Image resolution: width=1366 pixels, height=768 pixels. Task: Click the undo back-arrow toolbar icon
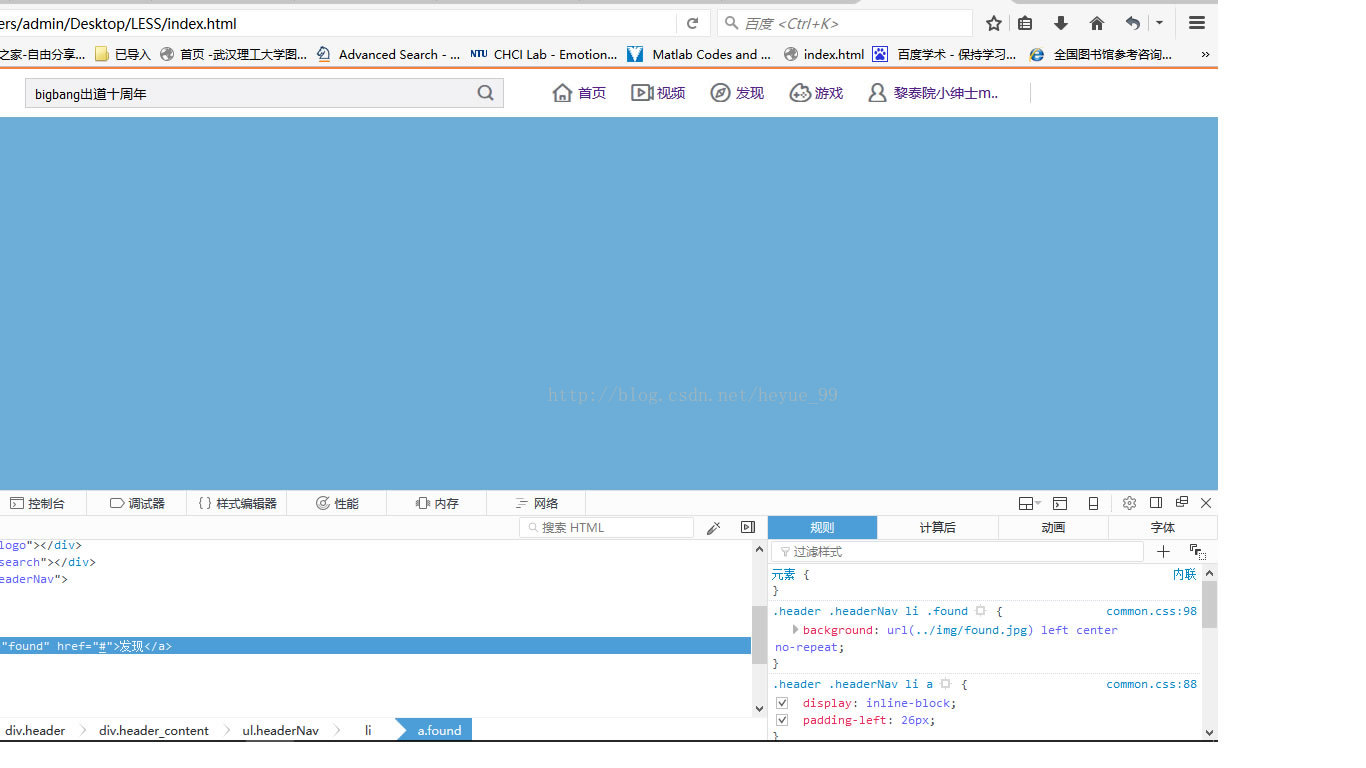coord(1132,23)
